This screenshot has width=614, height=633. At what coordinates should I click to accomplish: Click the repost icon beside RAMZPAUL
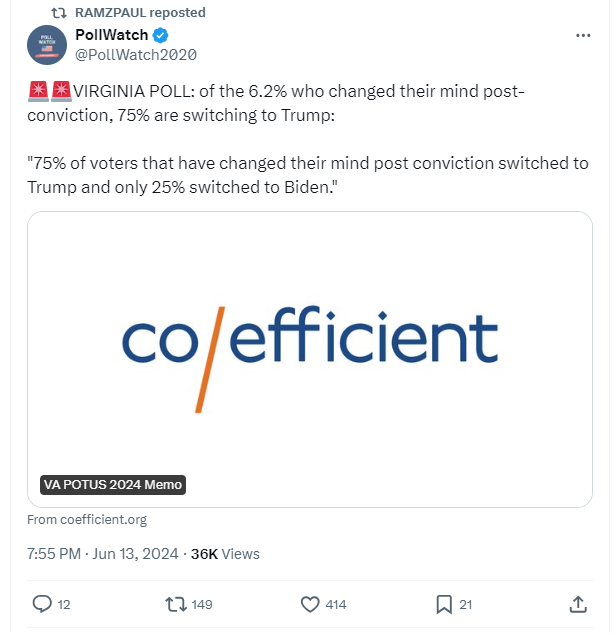(58, 13)
